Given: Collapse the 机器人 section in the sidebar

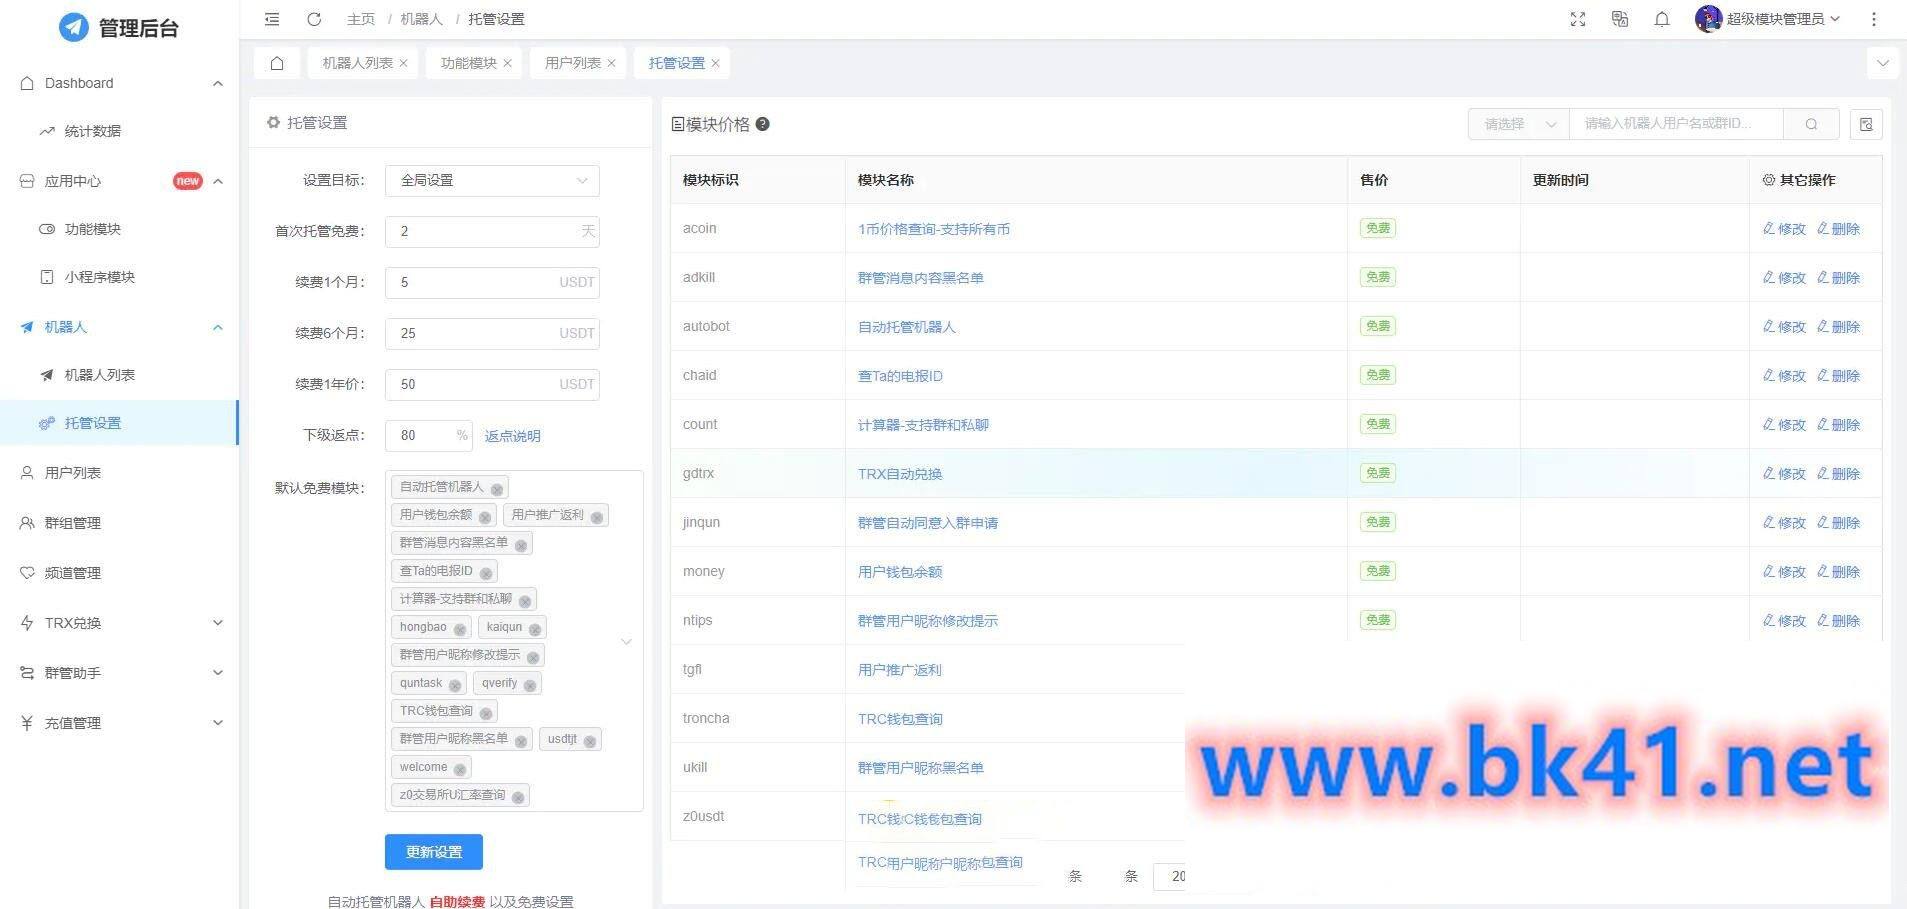Looking at the screenshot, I should 218,327.
